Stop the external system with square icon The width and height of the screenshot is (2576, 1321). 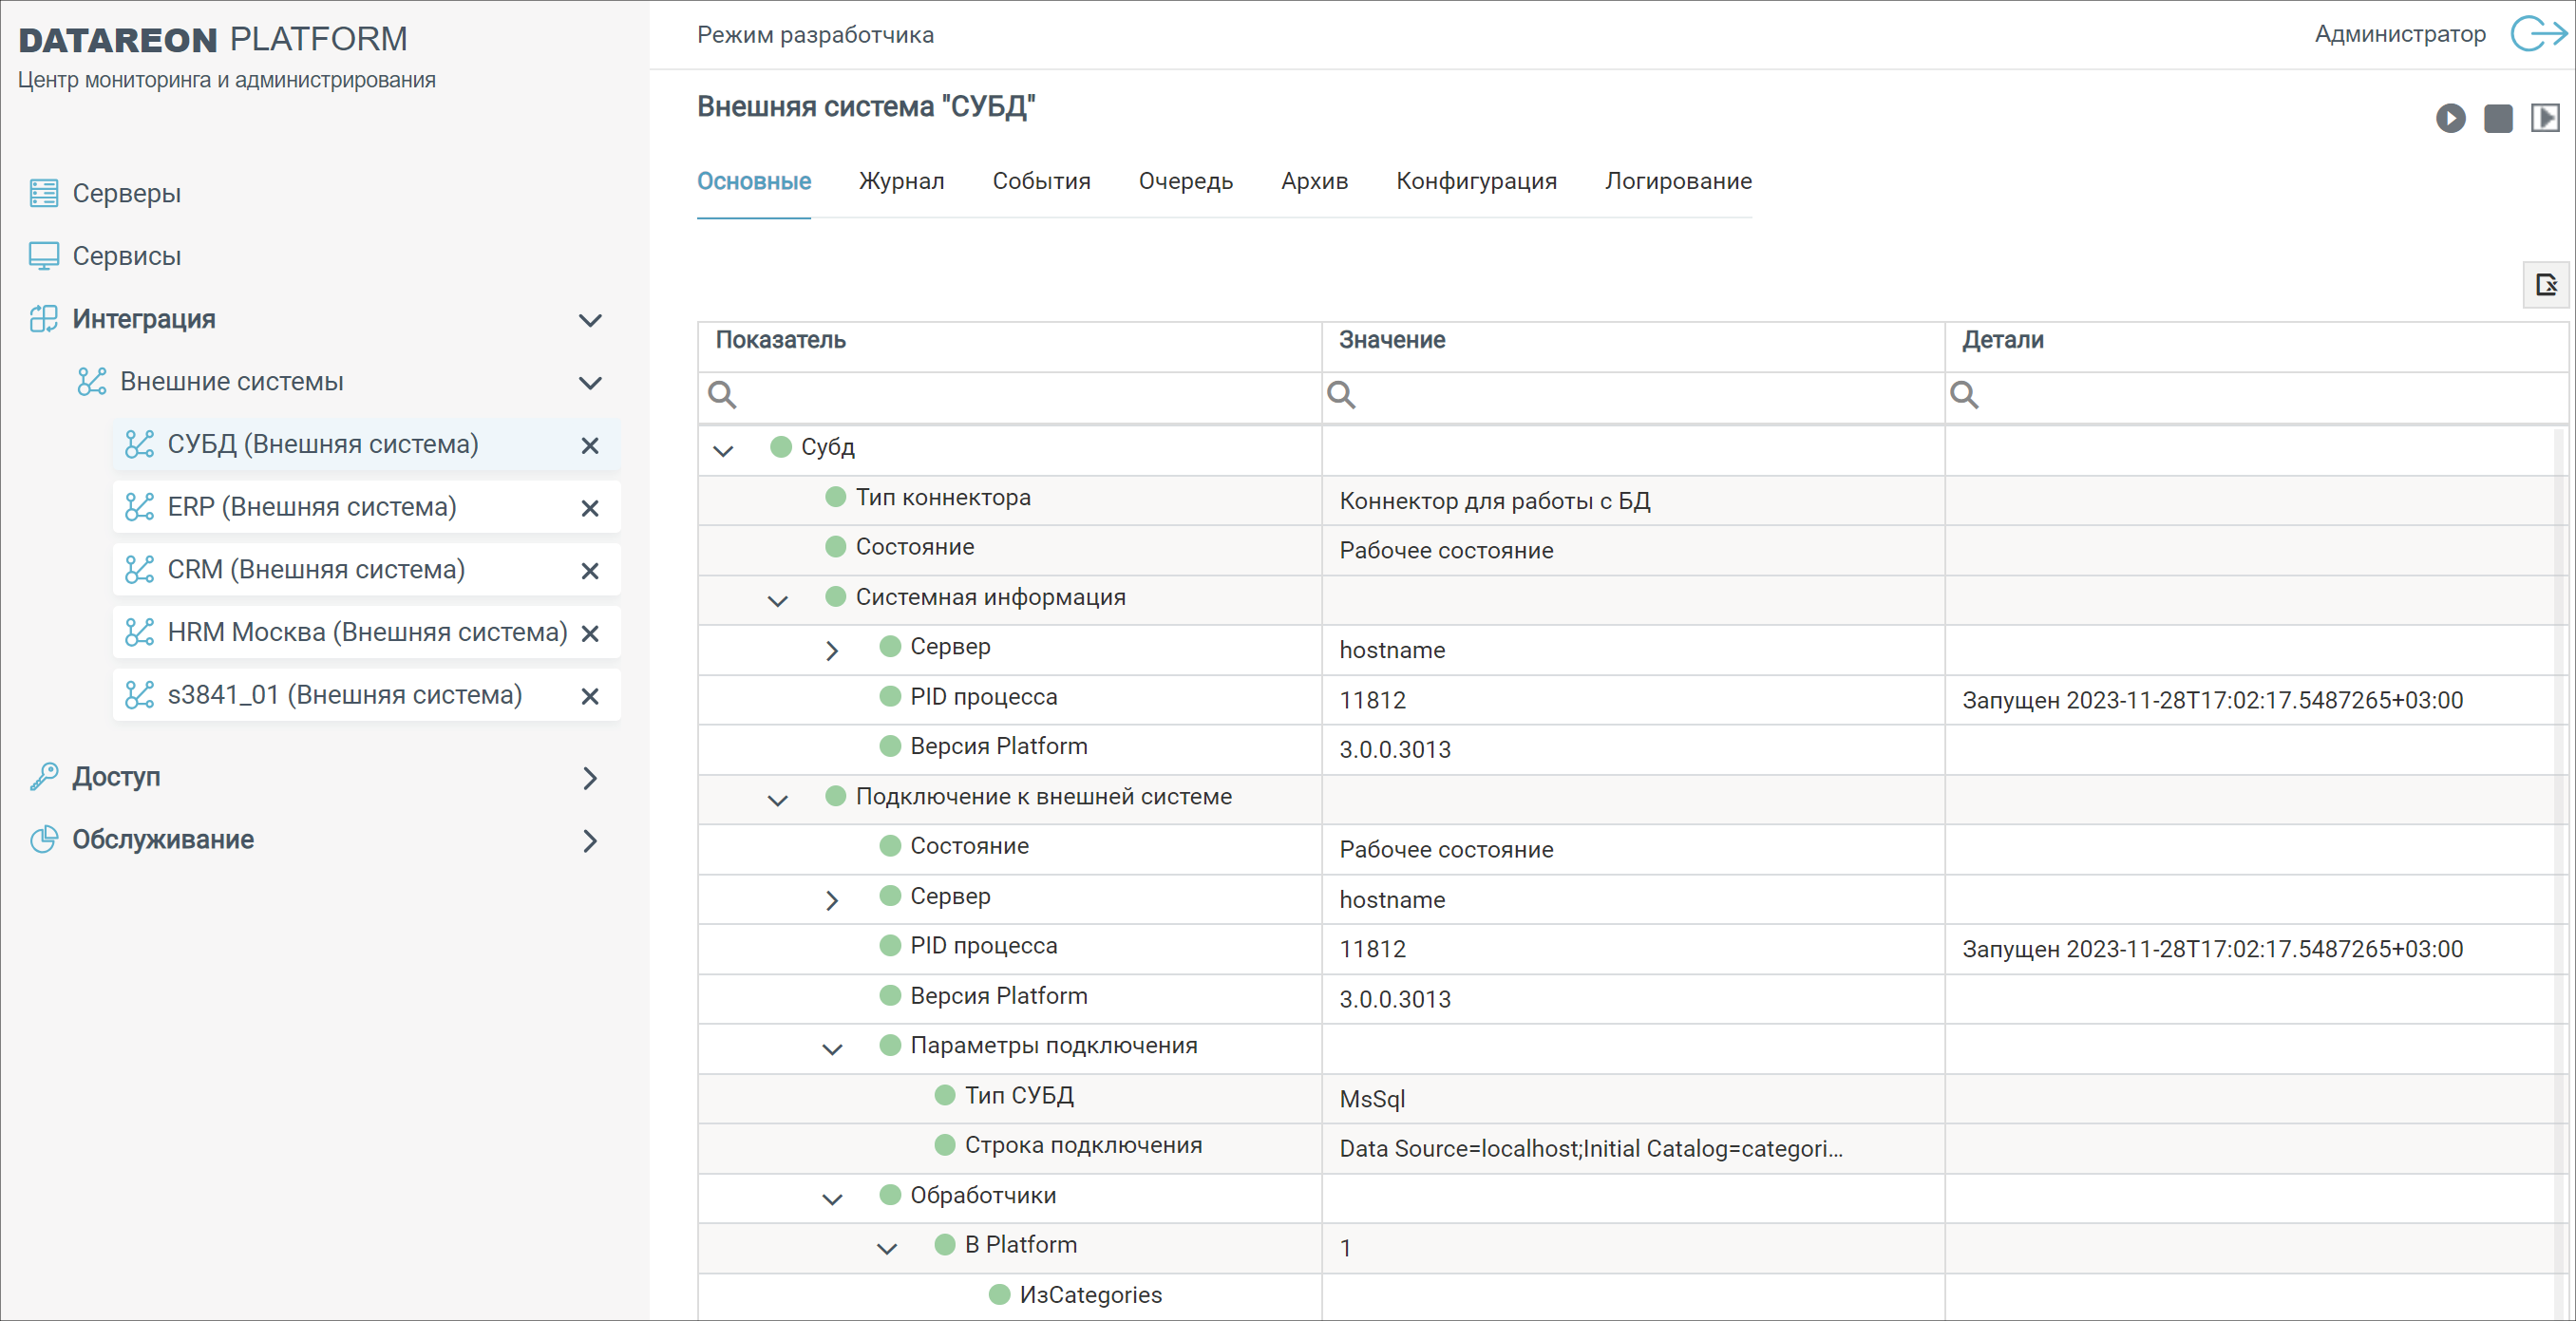point(2498,118)
